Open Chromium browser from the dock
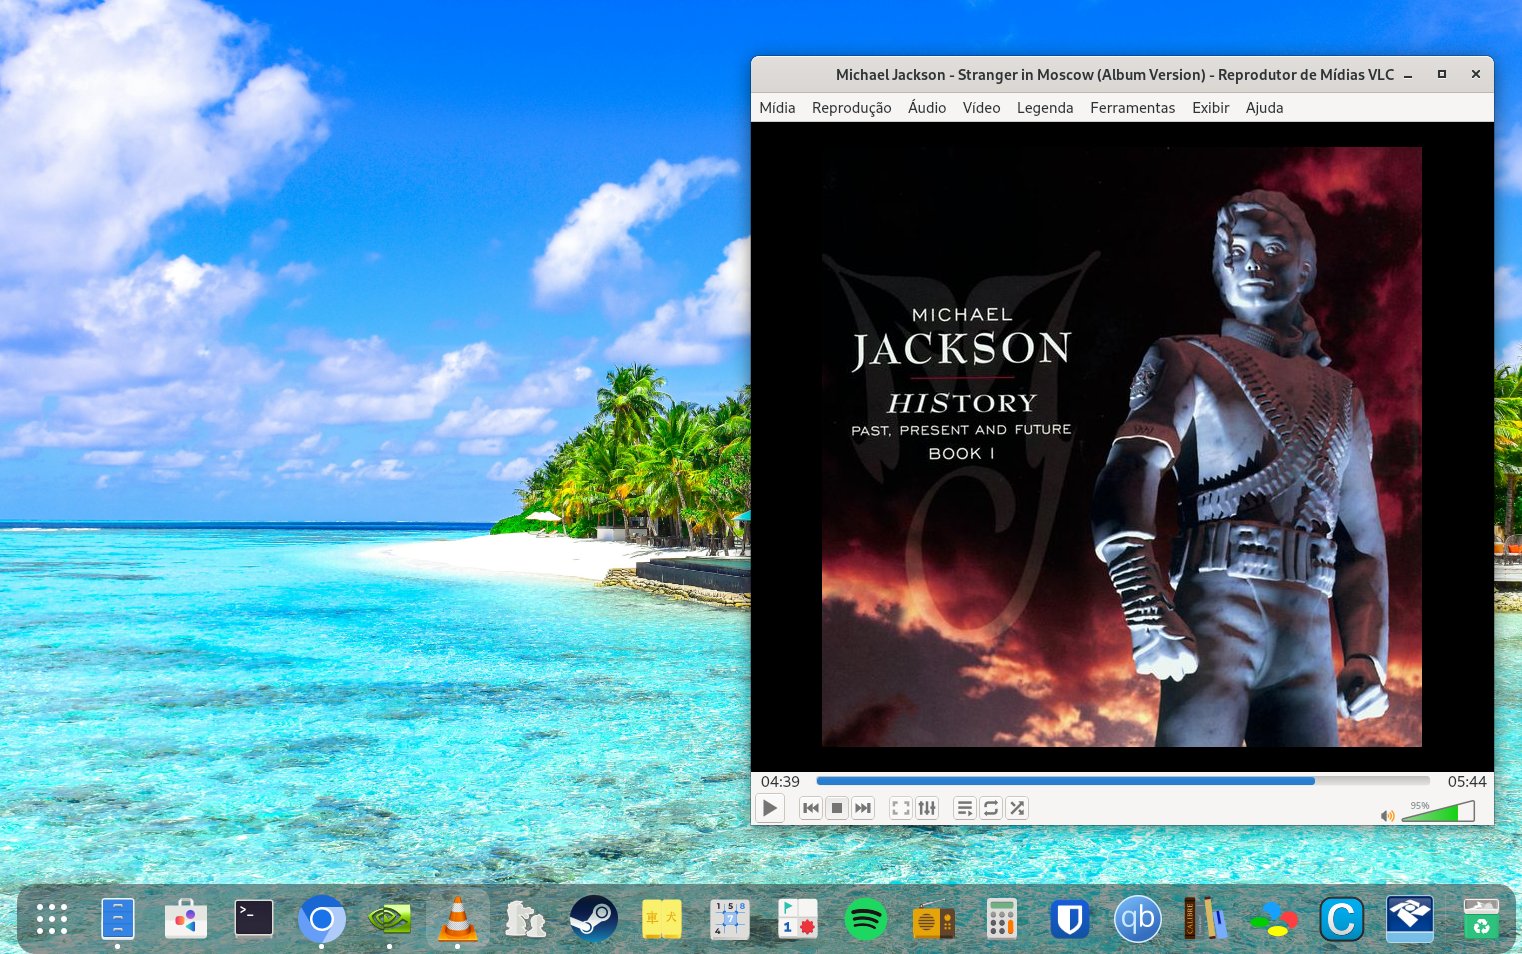Image resolution: width=1522 pixels, height=954 pixels. [322, 919]
